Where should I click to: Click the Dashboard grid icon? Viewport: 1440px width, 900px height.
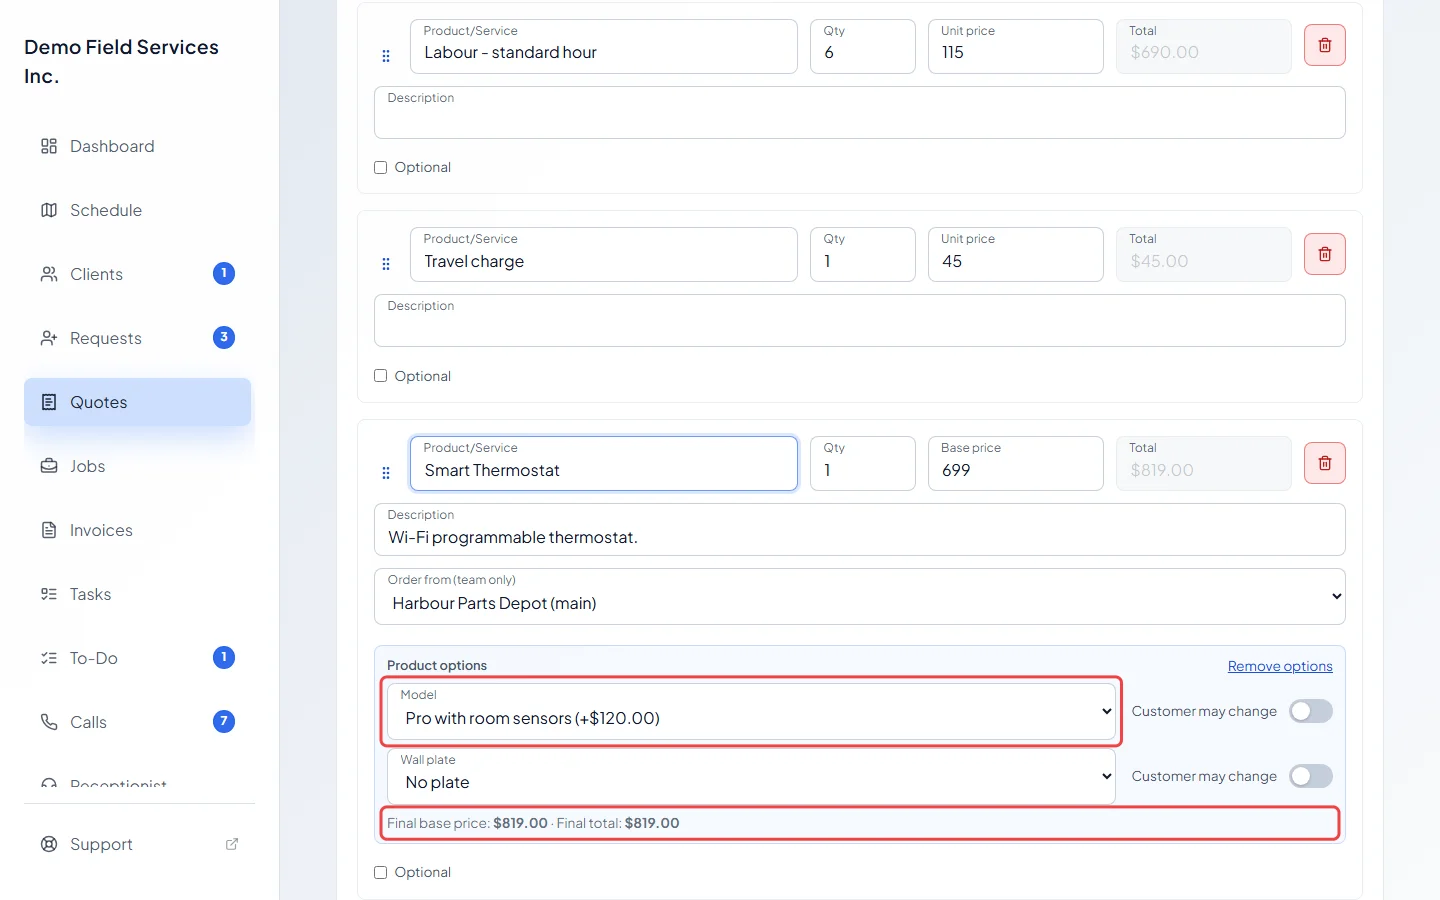[49, 146]
